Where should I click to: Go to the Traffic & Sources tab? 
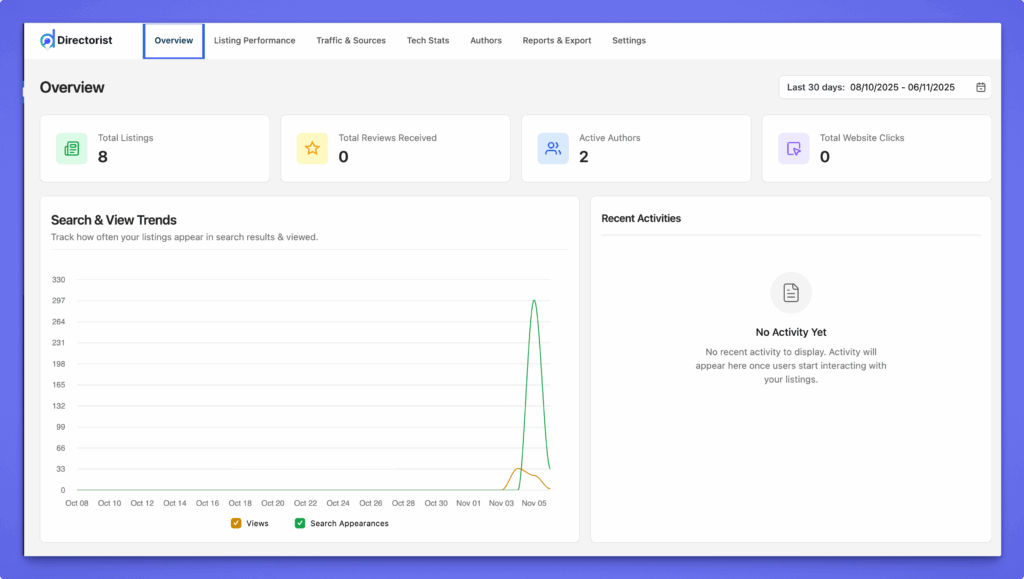[x=351, y=41]
